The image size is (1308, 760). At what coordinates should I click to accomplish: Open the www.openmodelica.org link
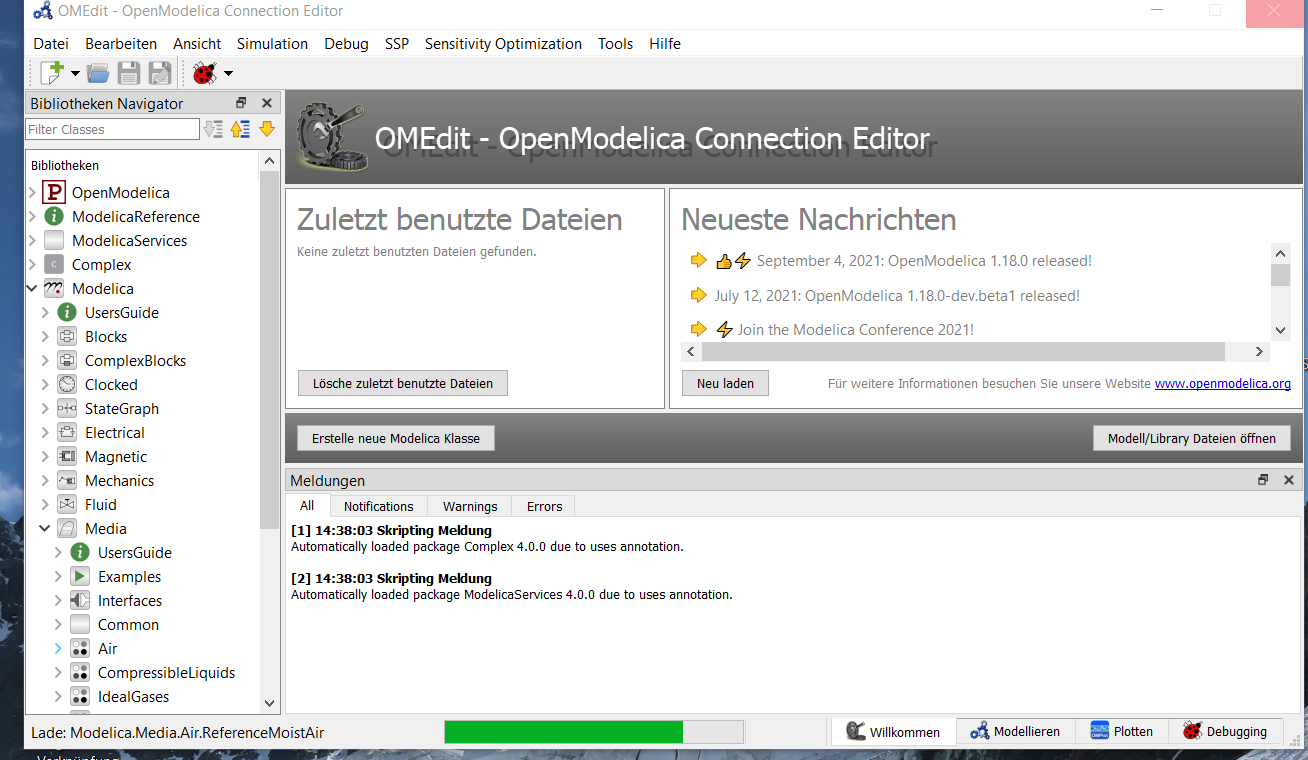coord(1222,383)
